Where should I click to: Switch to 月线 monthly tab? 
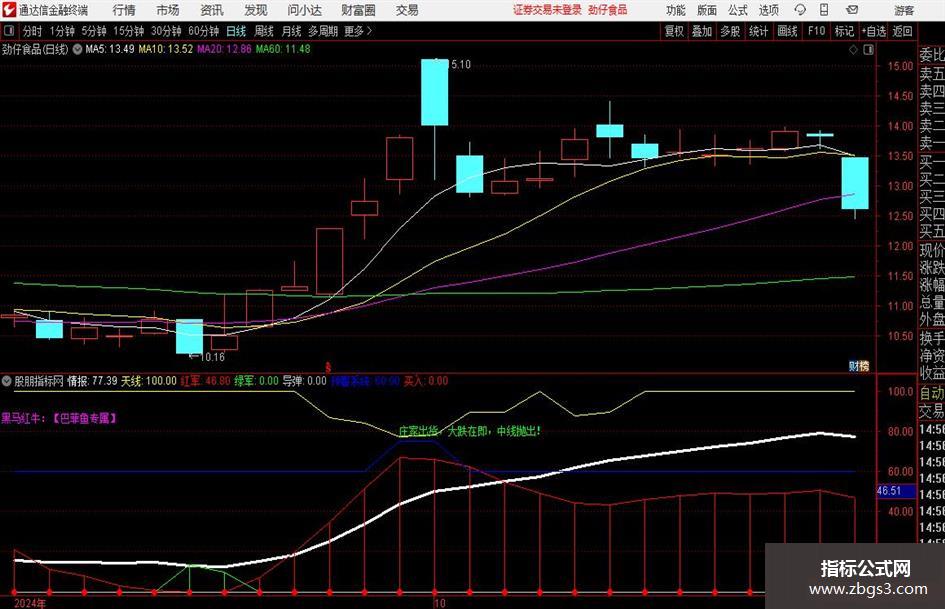point(291,31)
